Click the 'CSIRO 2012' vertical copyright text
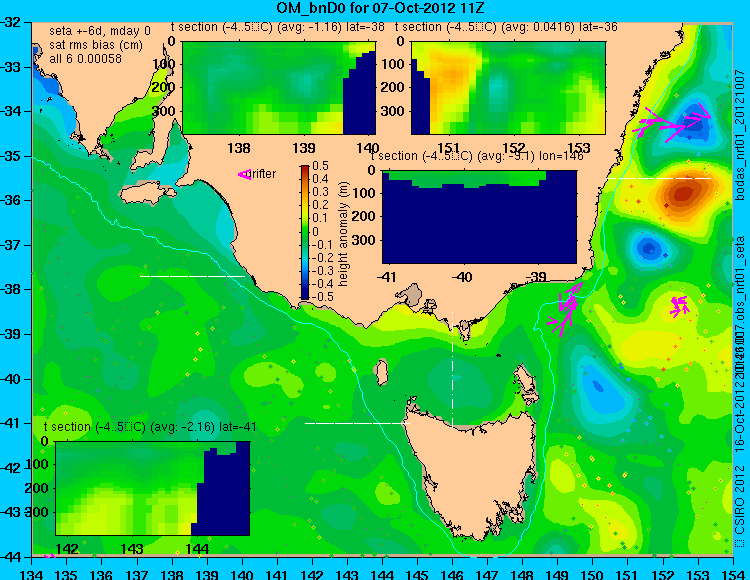Viewport: 750px width, 580px height. pyautogui.click(x=740, y=500)
